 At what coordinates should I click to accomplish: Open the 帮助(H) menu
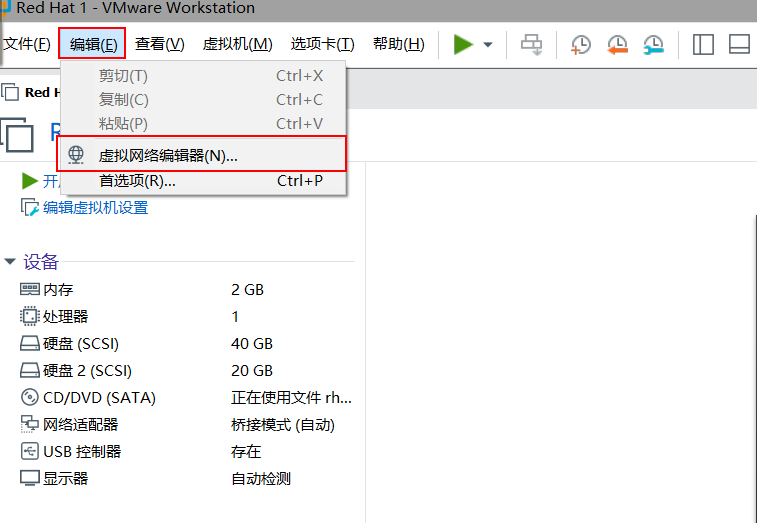[x=399, y=44]
